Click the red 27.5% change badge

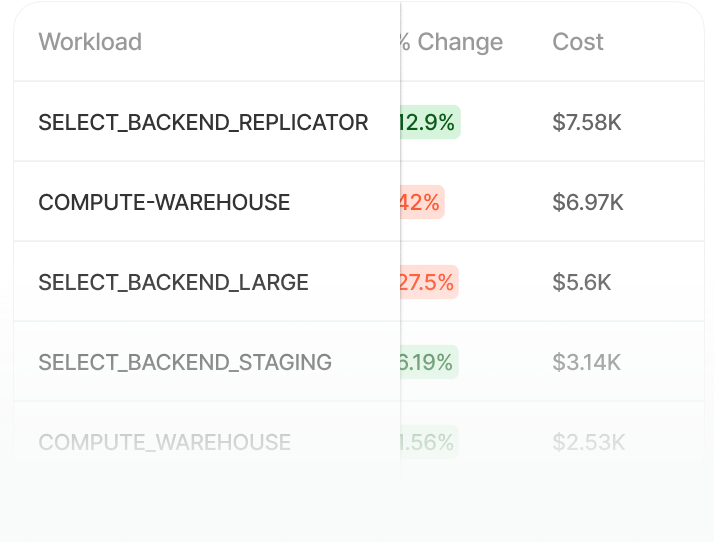[x=429, y=282]
